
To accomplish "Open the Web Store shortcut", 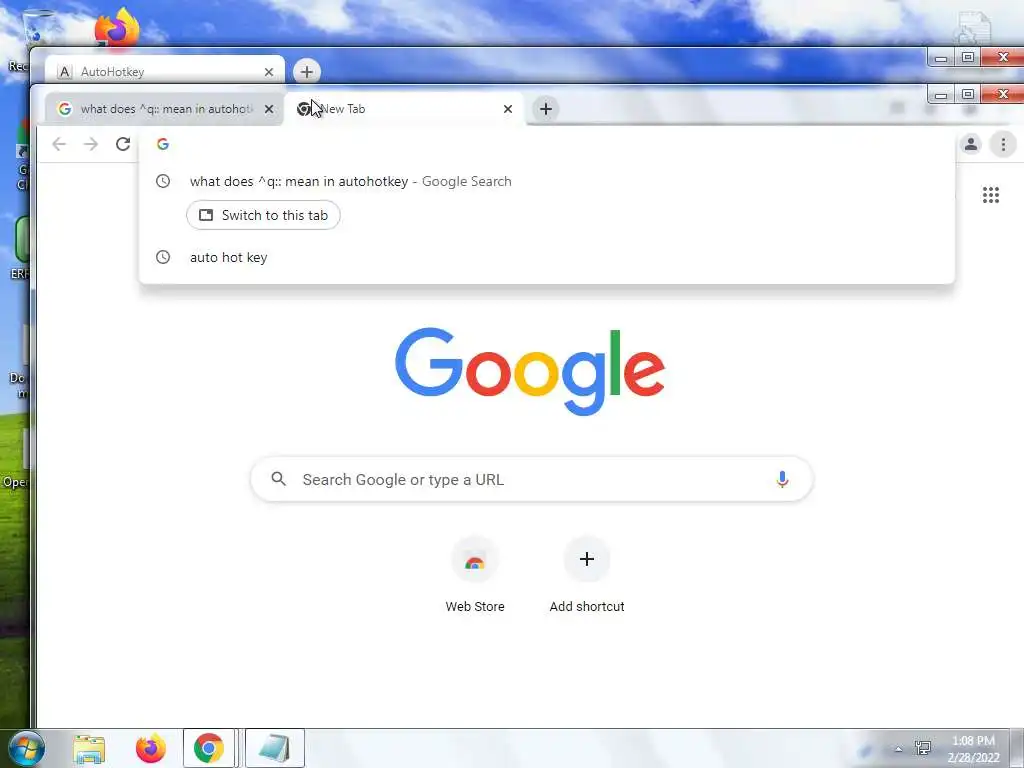I will click(x=475, y=560).
